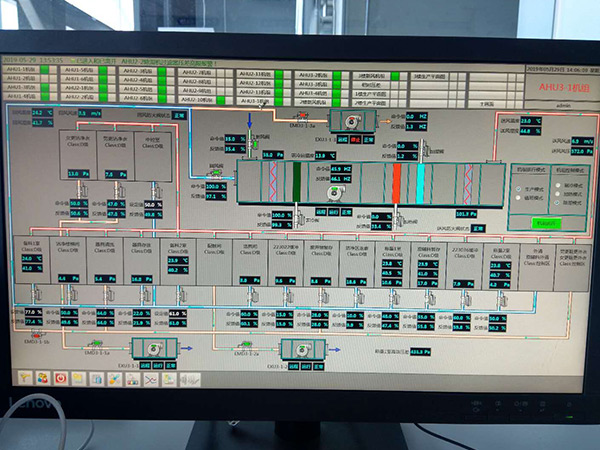
Task: Click the green EMD3-1-1a damper
Action: (96, 344)
